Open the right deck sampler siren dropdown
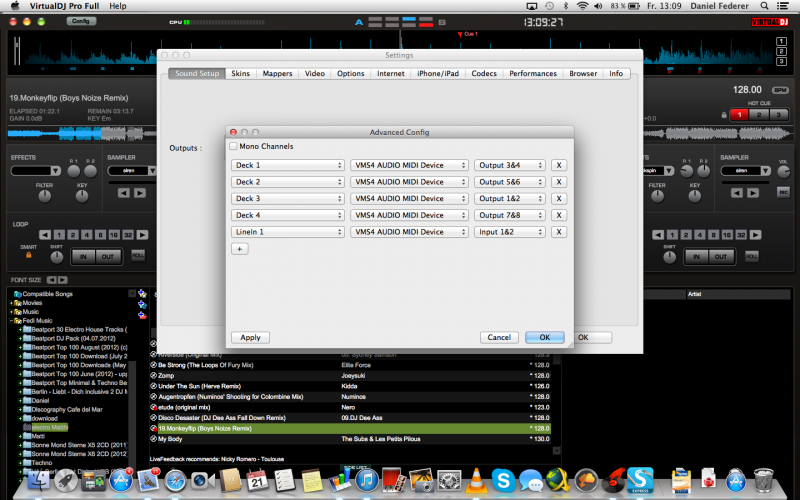 (x=745, y=171)
